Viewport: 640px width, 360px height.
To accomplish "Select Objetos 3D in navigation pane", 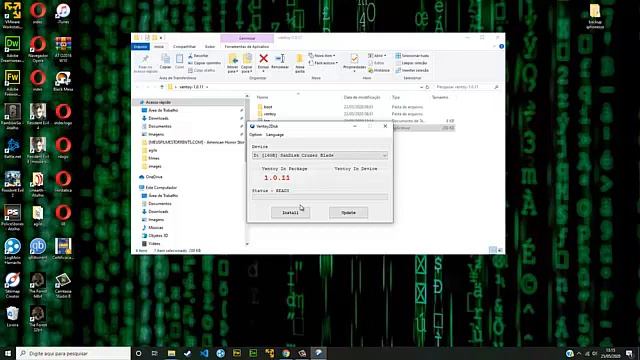I will coord(158,236).
